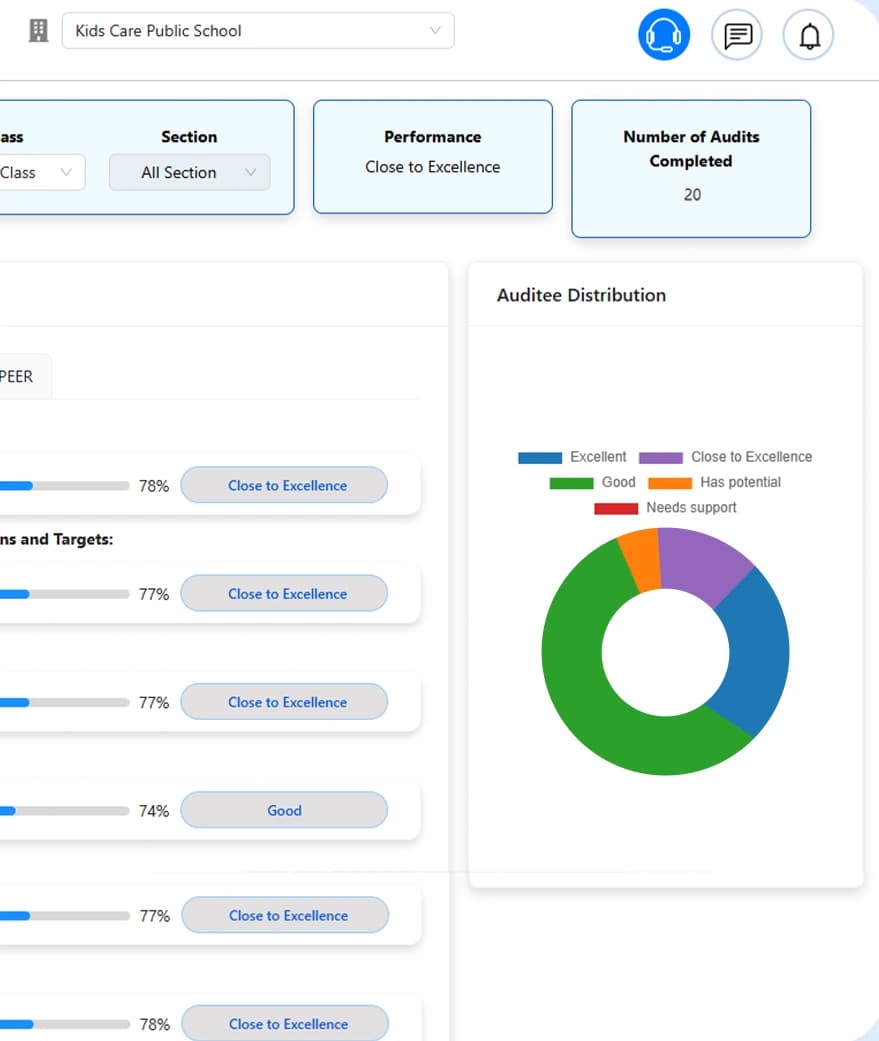Click the building icon beside school selector
Screen dimensions: 879x1041
pos(39,31)
